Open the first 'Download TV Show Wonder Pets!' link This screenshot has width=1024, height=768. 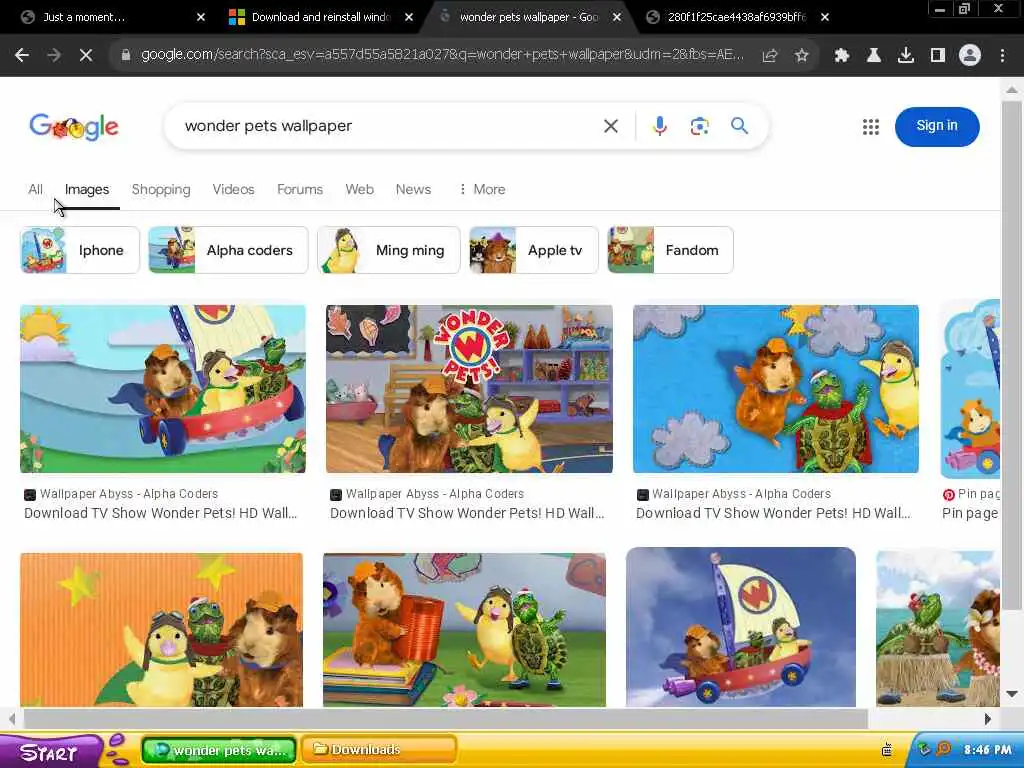coord(161,513)
